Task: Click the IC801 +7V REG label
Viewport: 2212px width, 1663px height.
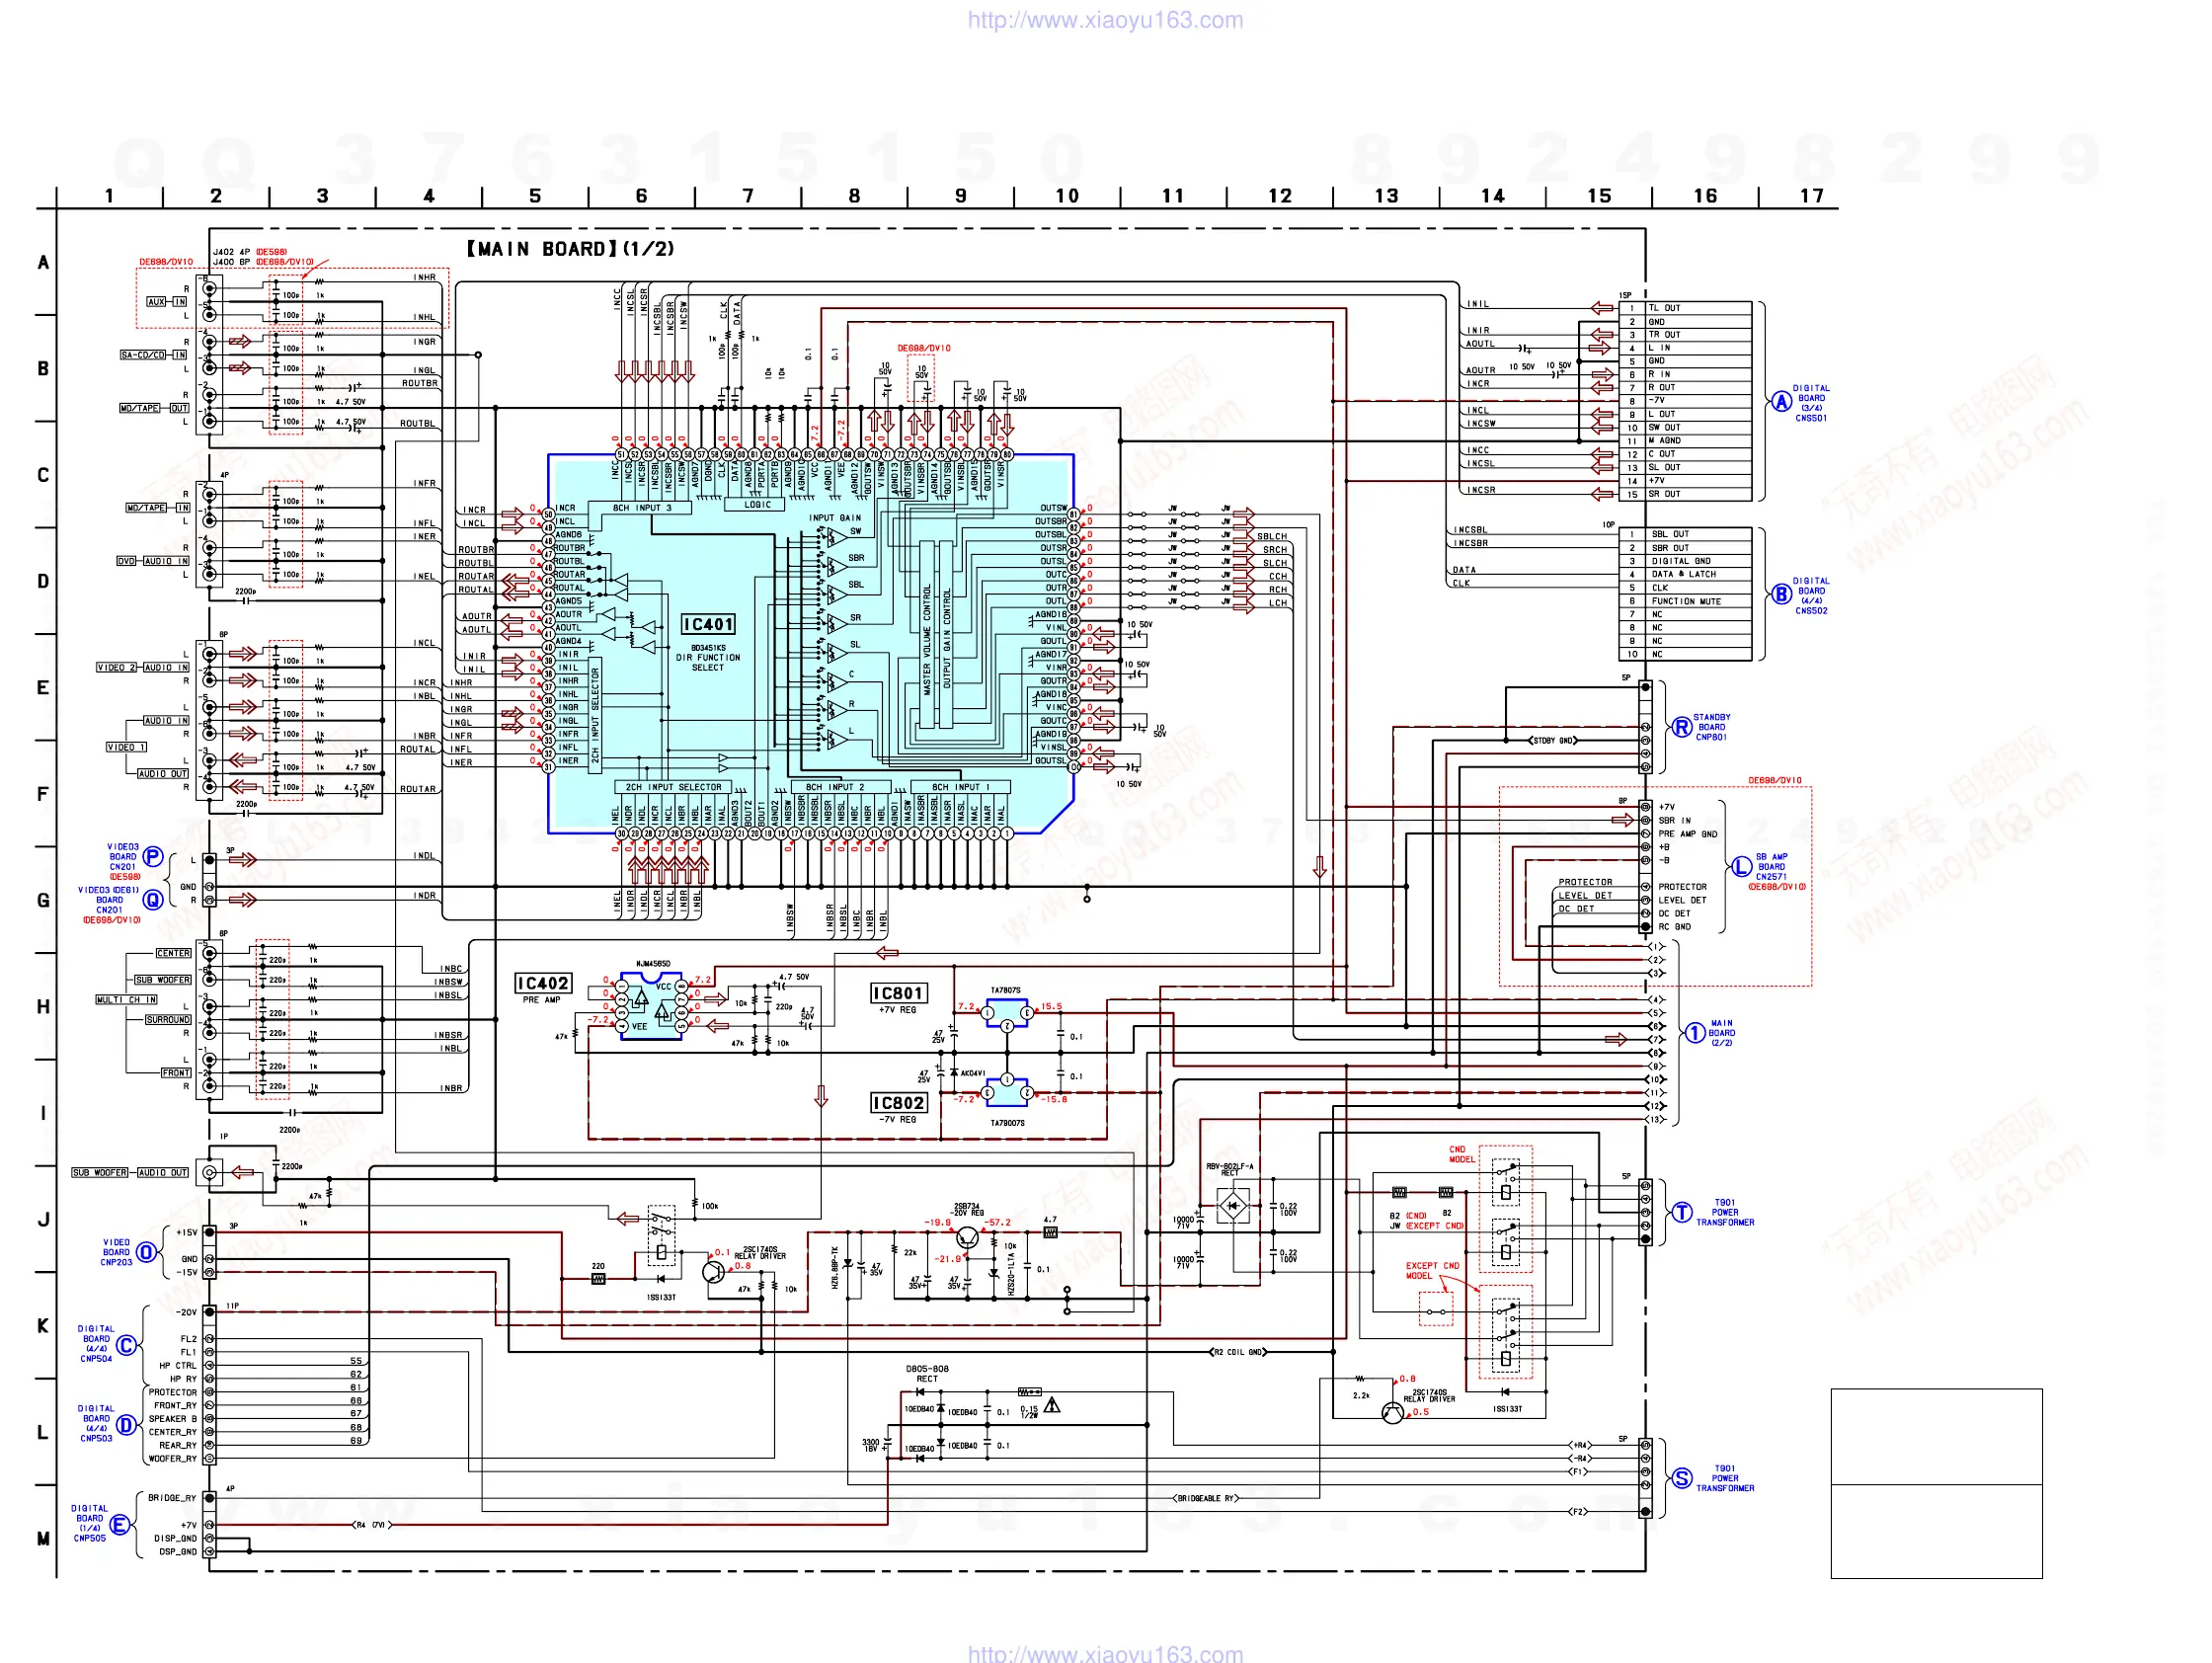Action: pyautogui.click(x=898, y=994)
